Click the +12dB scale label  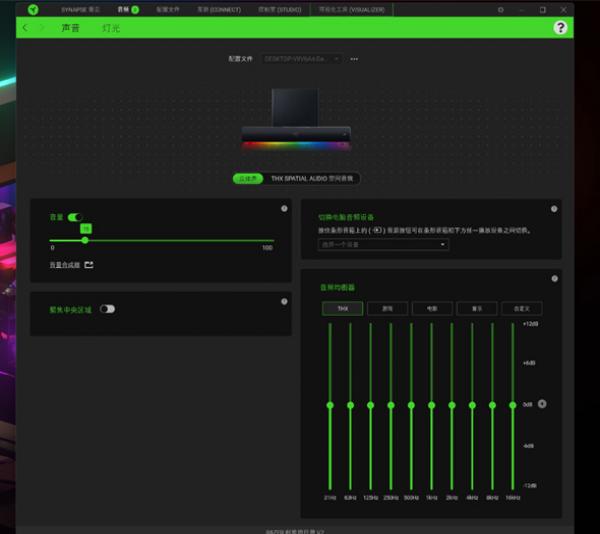pyautogui.click(x=530, y=324)
